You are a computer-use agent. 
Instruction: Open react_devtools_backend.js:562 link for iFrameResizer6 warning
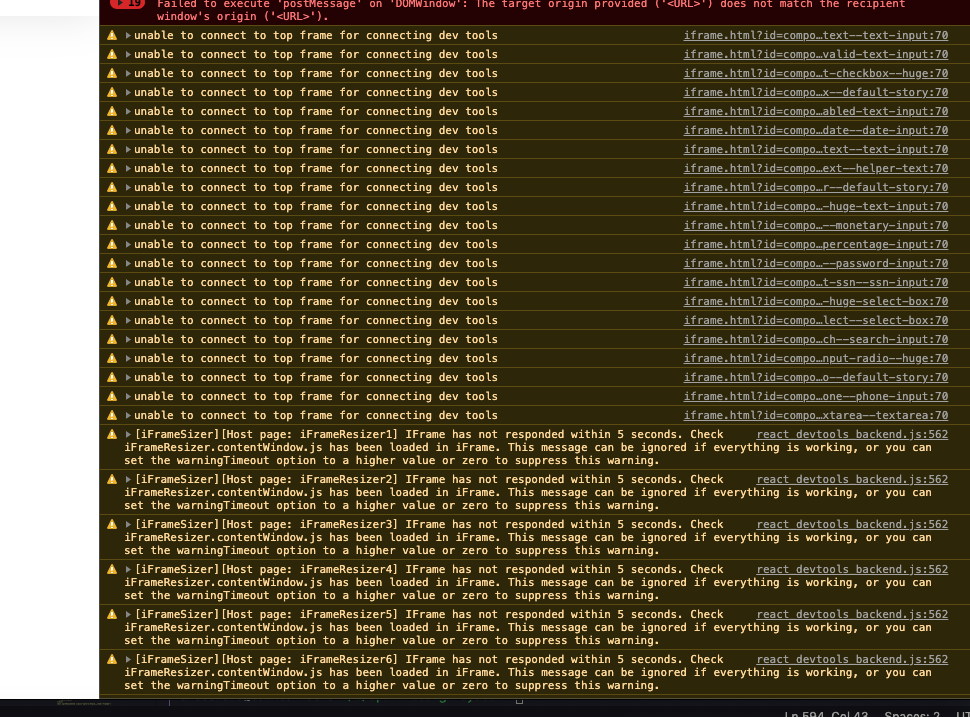coord(852,659)
